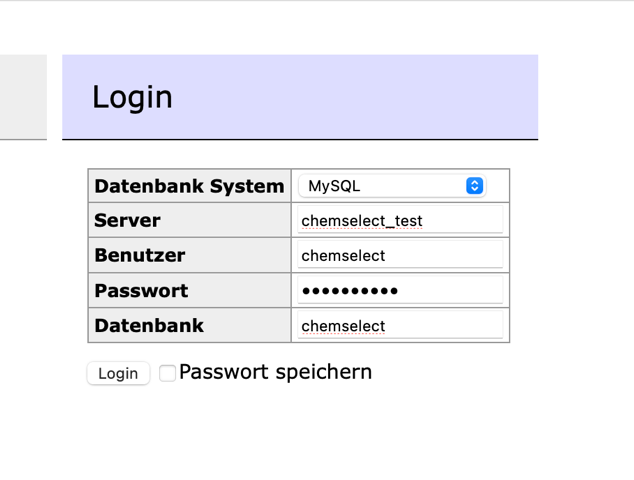The width and height of the screenshot is (634, 480).
Task: Open the Datenbank System MySQL dropdown
Action: (391, 186)
